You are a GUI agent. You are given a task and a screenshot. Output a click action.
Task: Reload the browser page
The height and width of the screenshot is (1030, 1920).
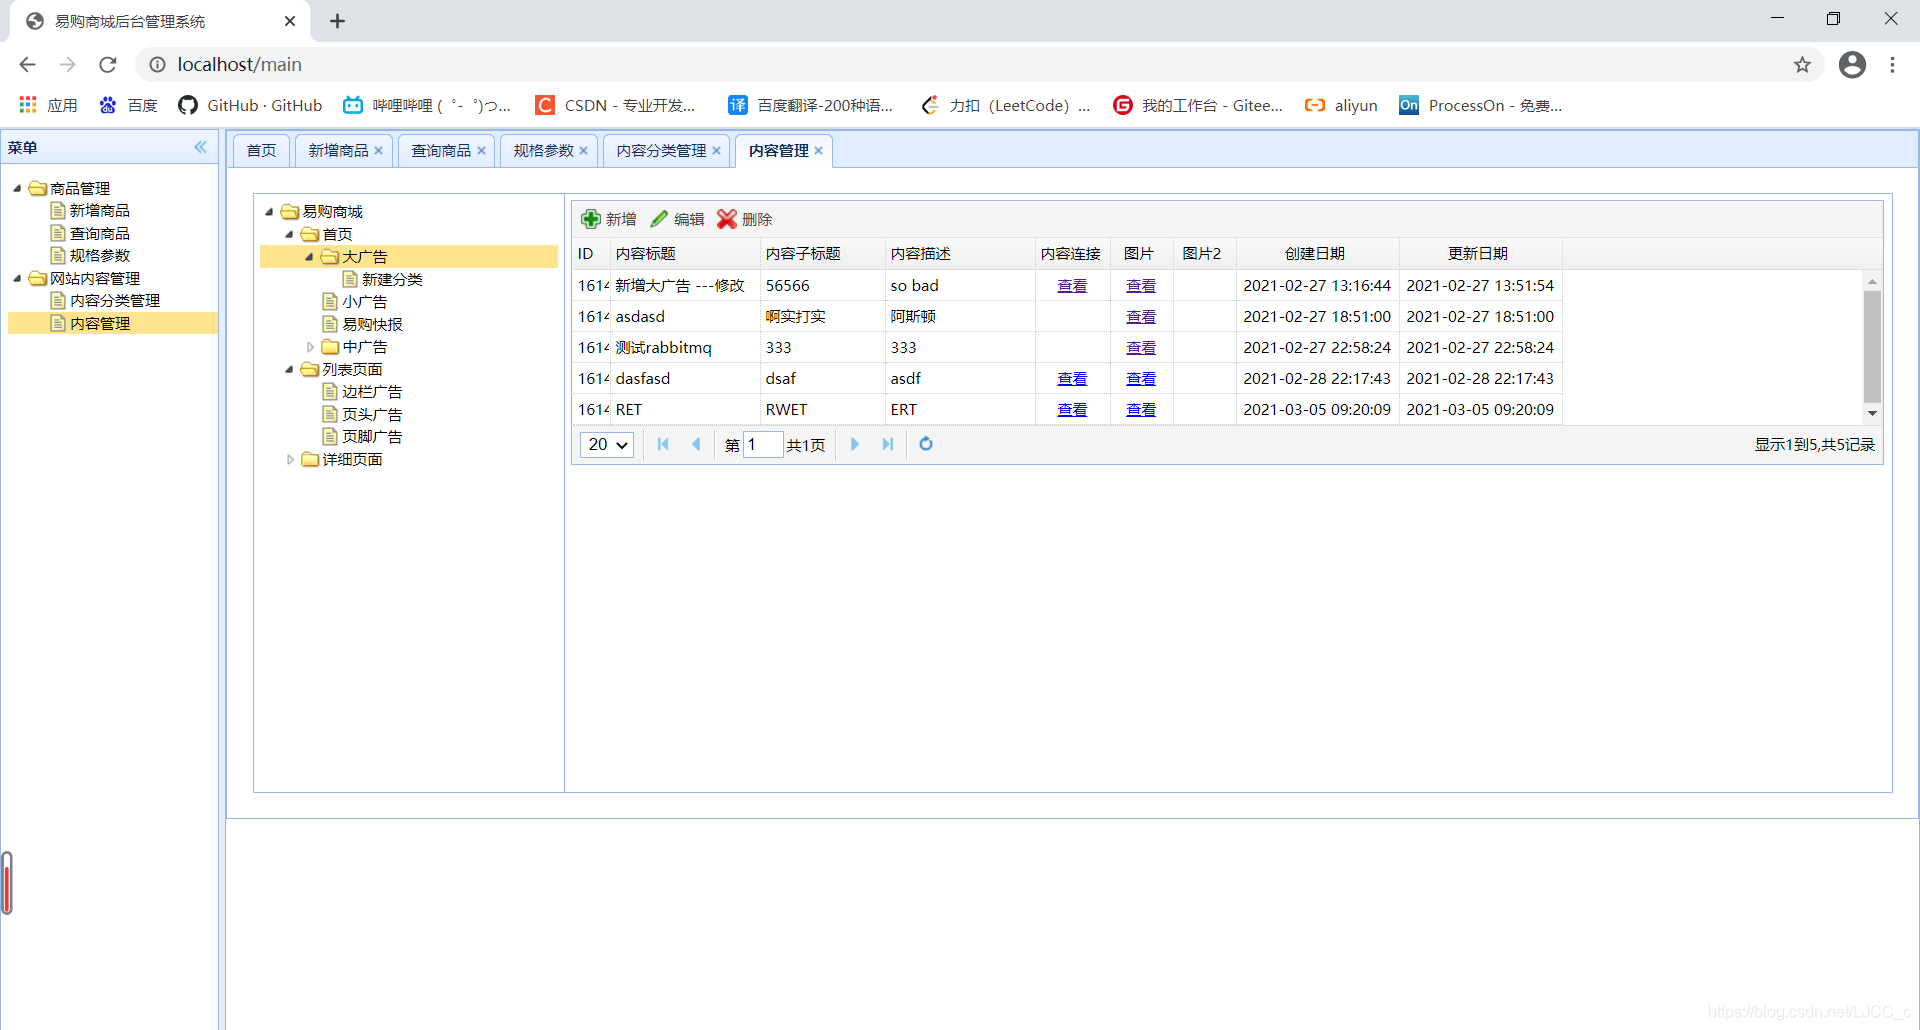(108, 65)
